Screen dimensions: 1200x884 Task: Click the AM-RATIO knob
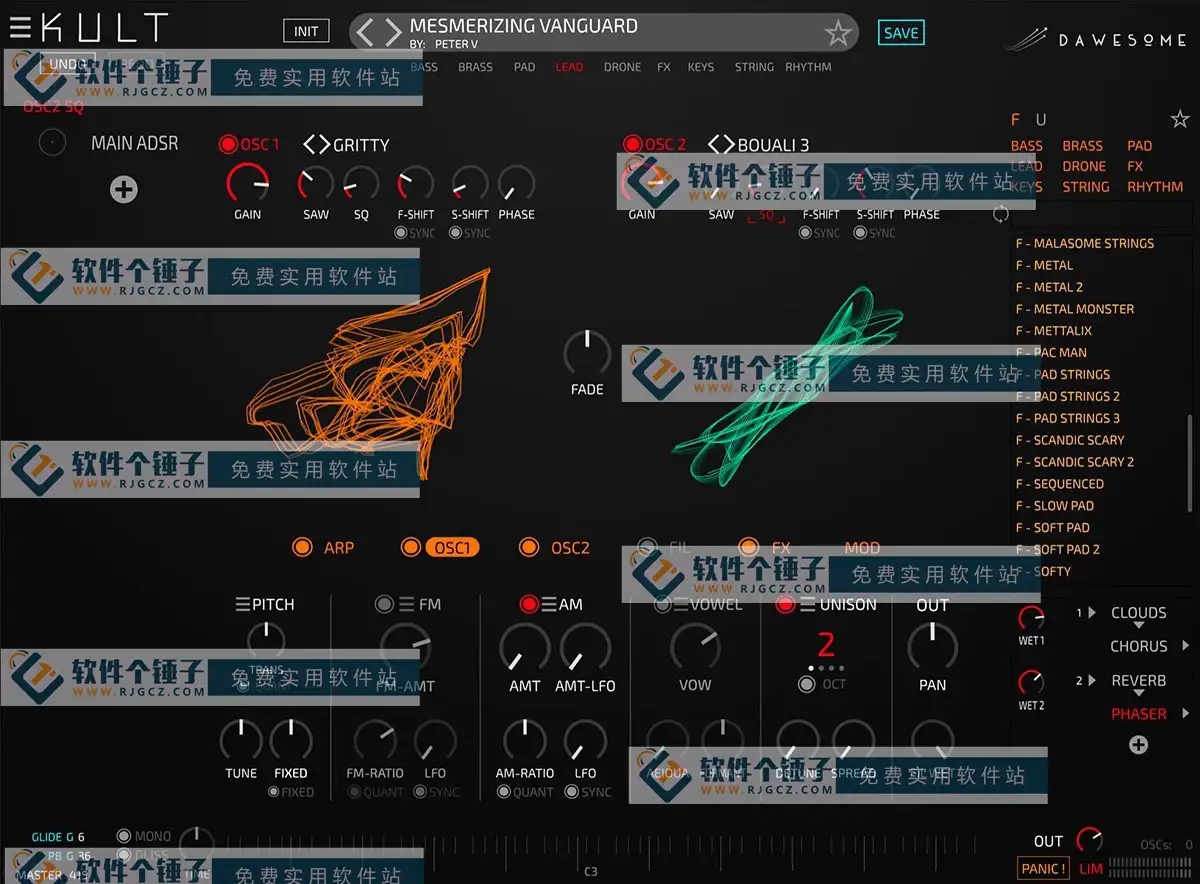tap(525, 741)
